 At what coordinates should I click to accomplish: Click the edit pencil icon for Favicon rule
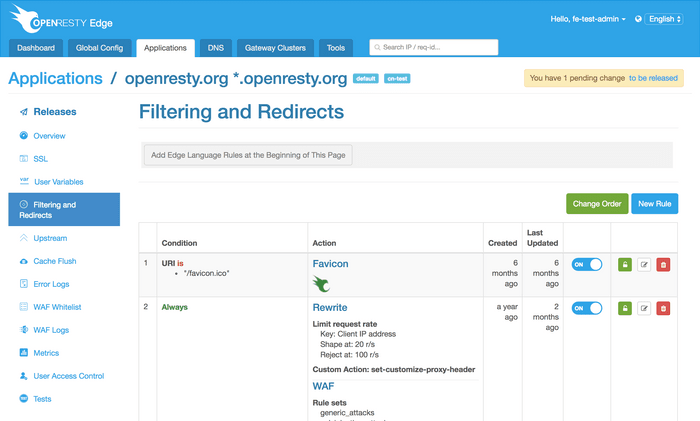click(644, 264)
